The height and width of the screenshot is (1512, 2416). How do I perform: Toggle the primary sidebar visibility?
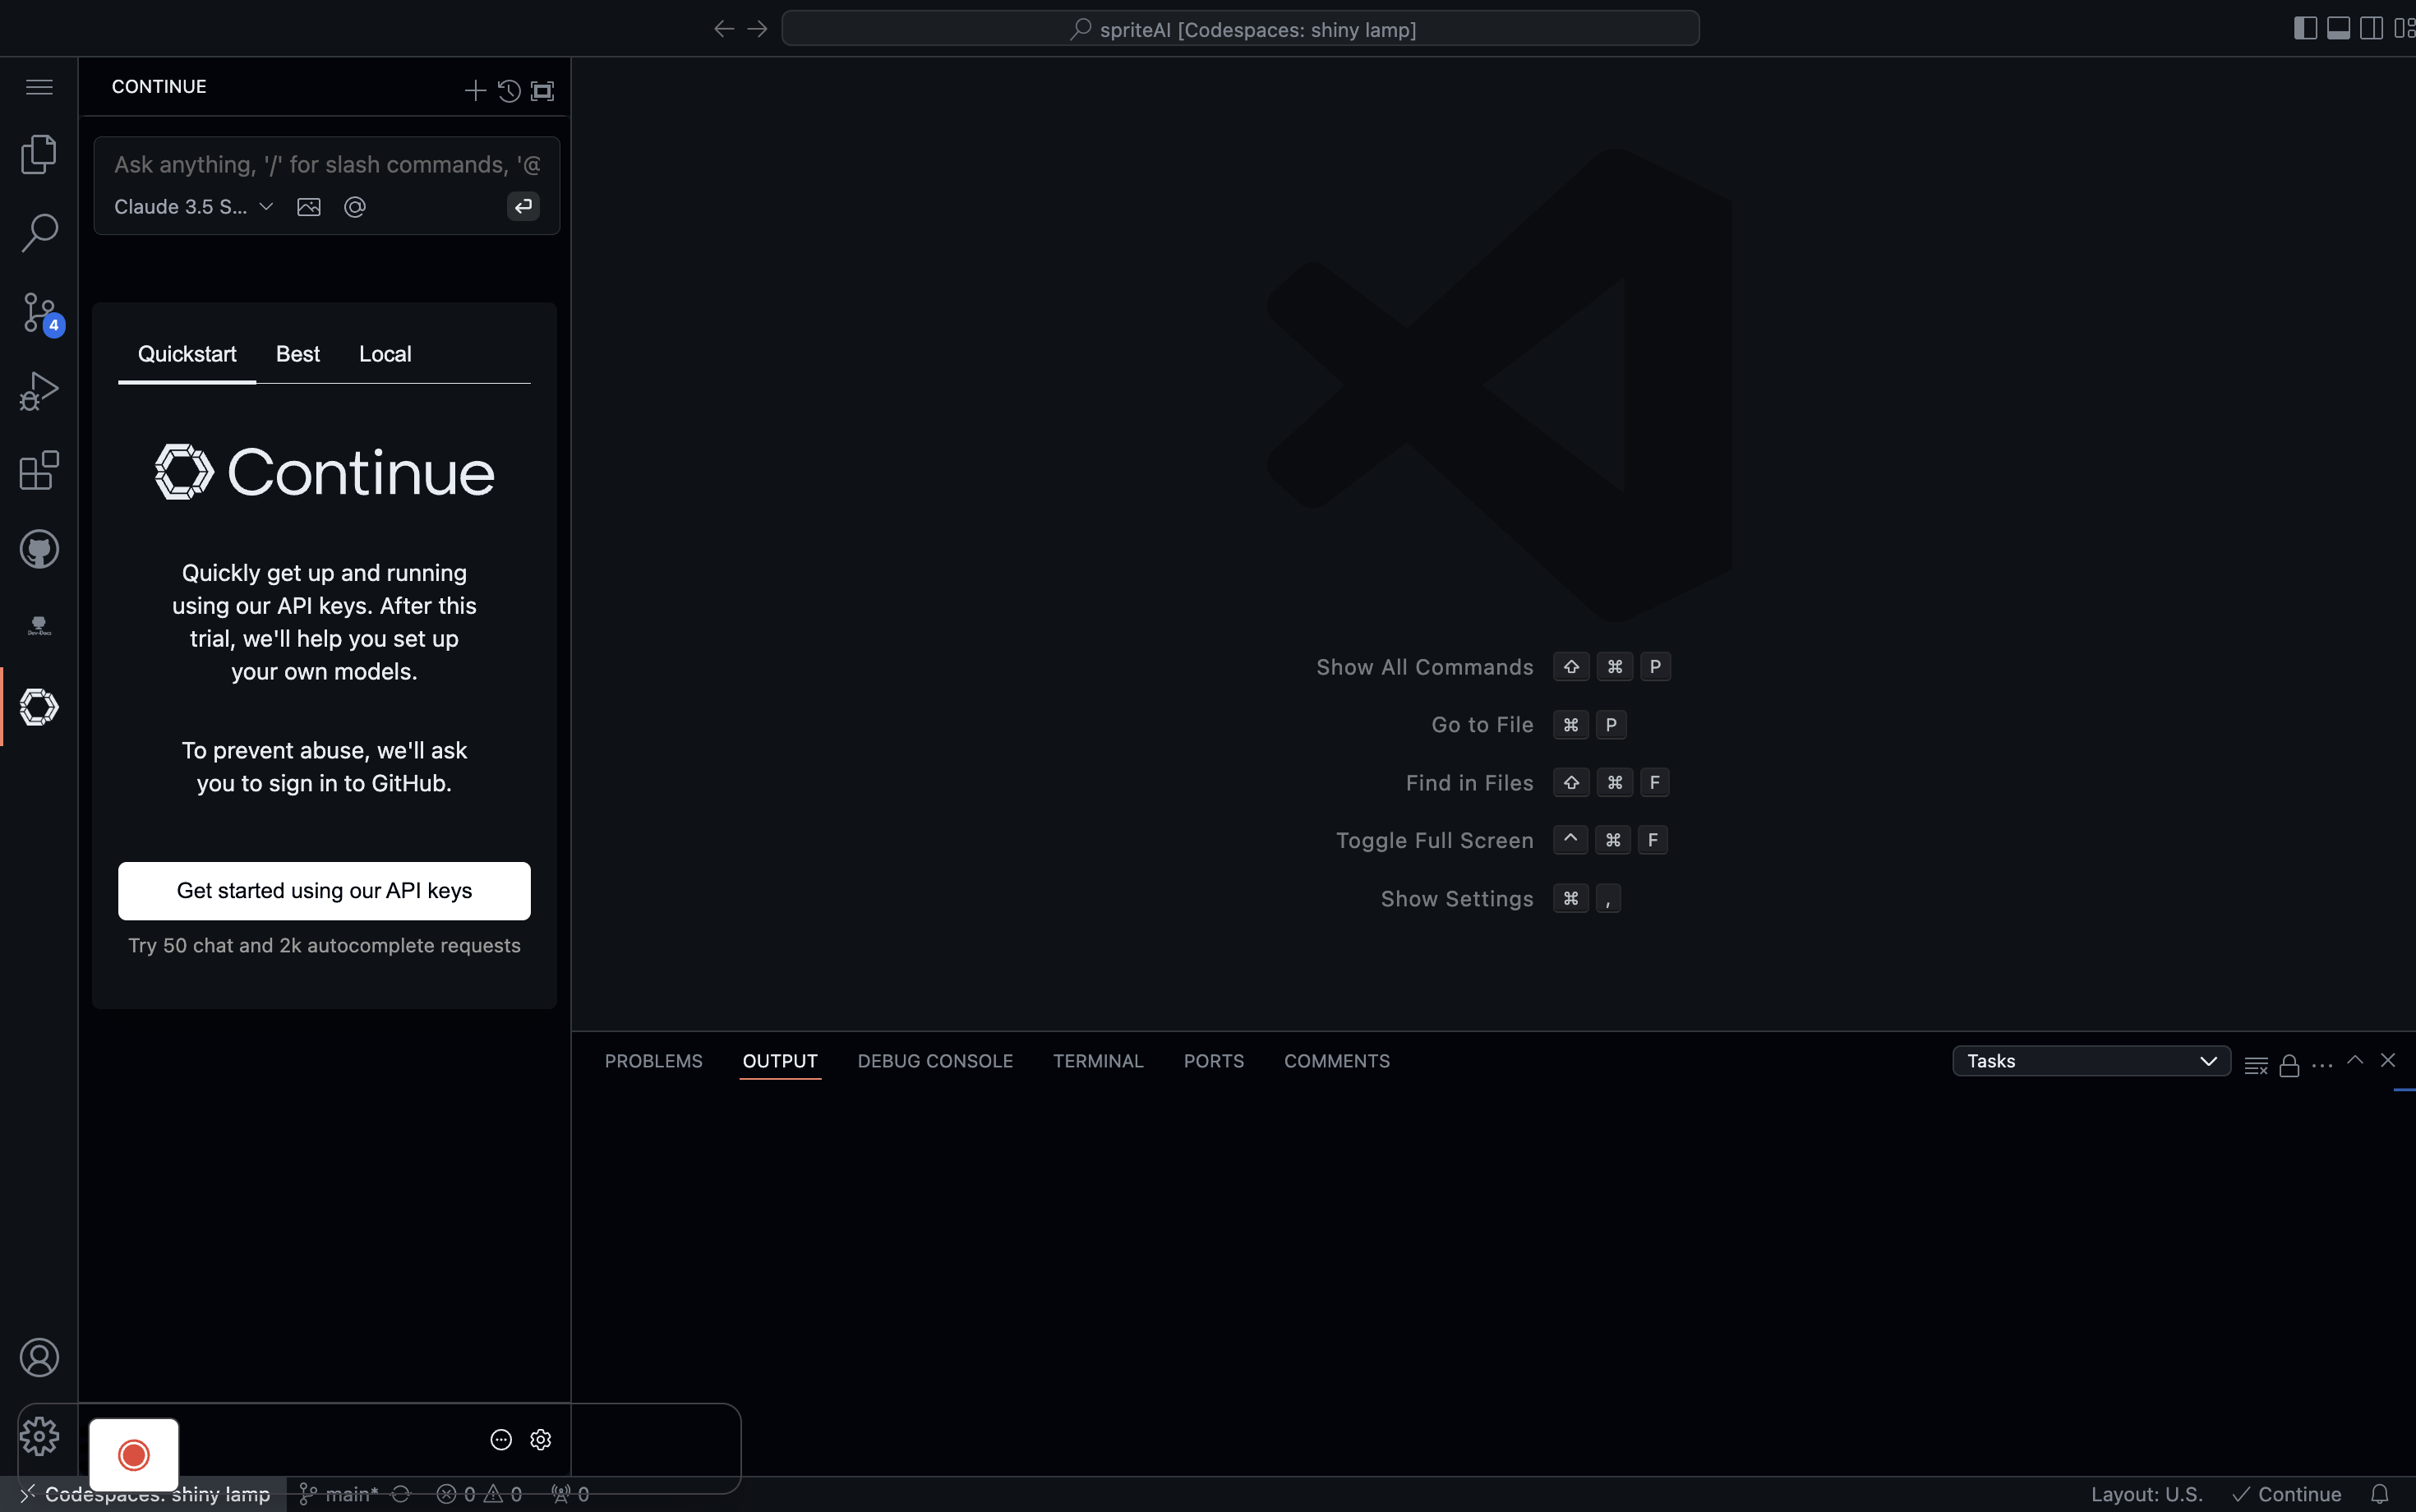2304,27
